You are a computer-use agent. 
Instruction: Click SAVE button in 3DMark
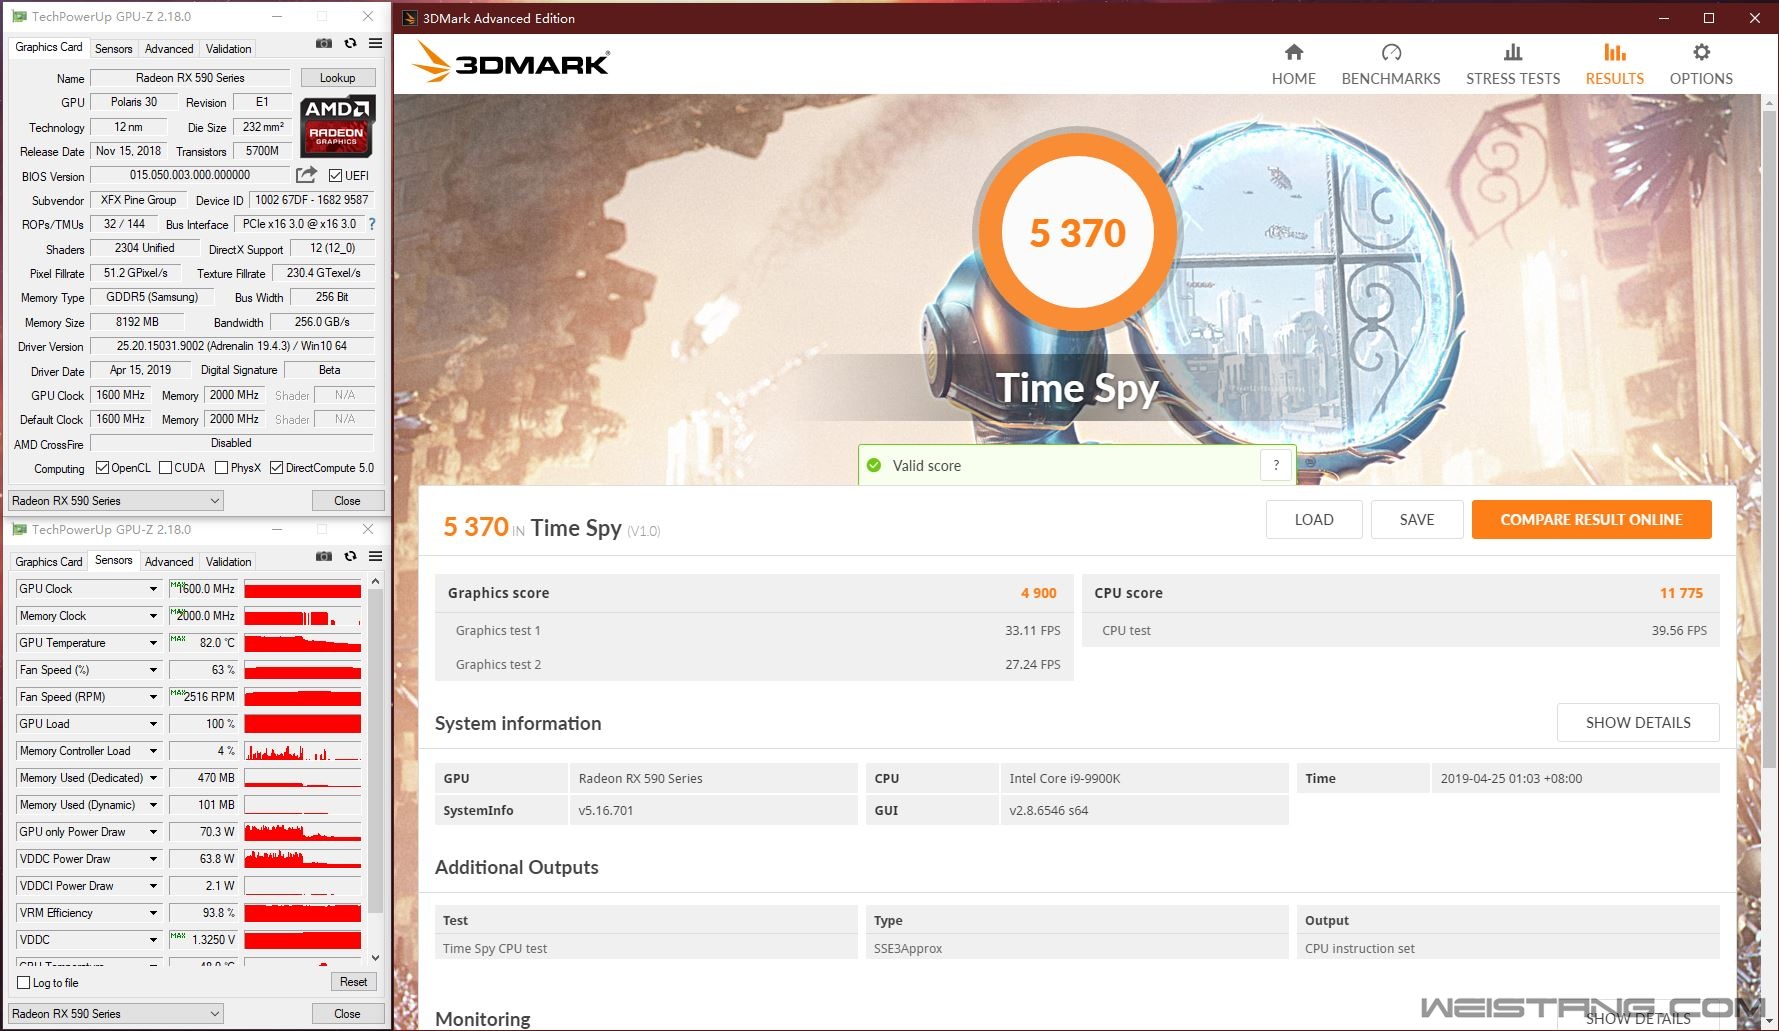coord(1416,519)
